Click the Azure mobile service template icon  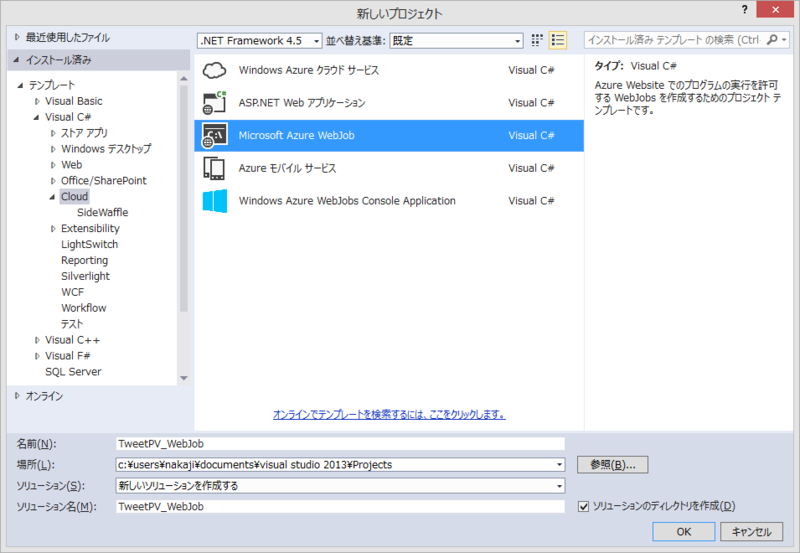coord(214,168)
